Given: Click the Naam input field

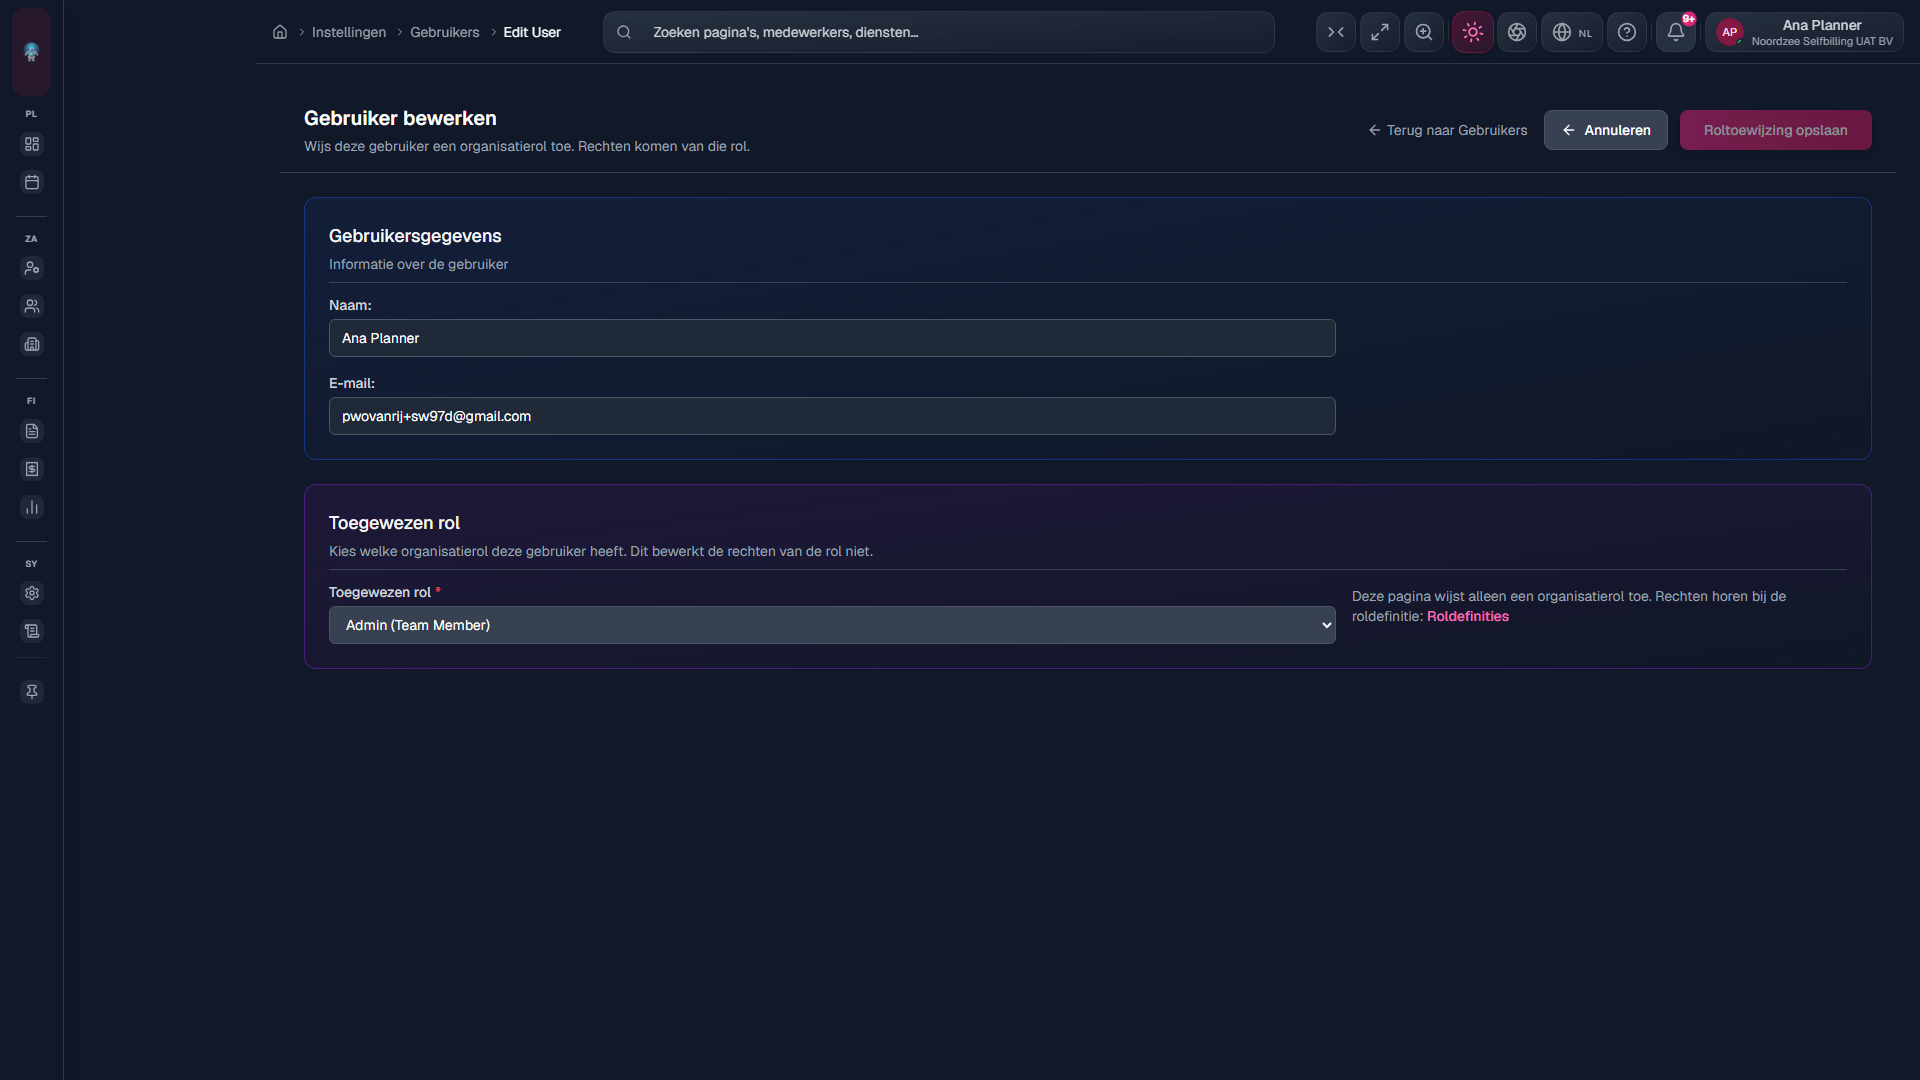Looking at the screenshot, I should (832, 338).
